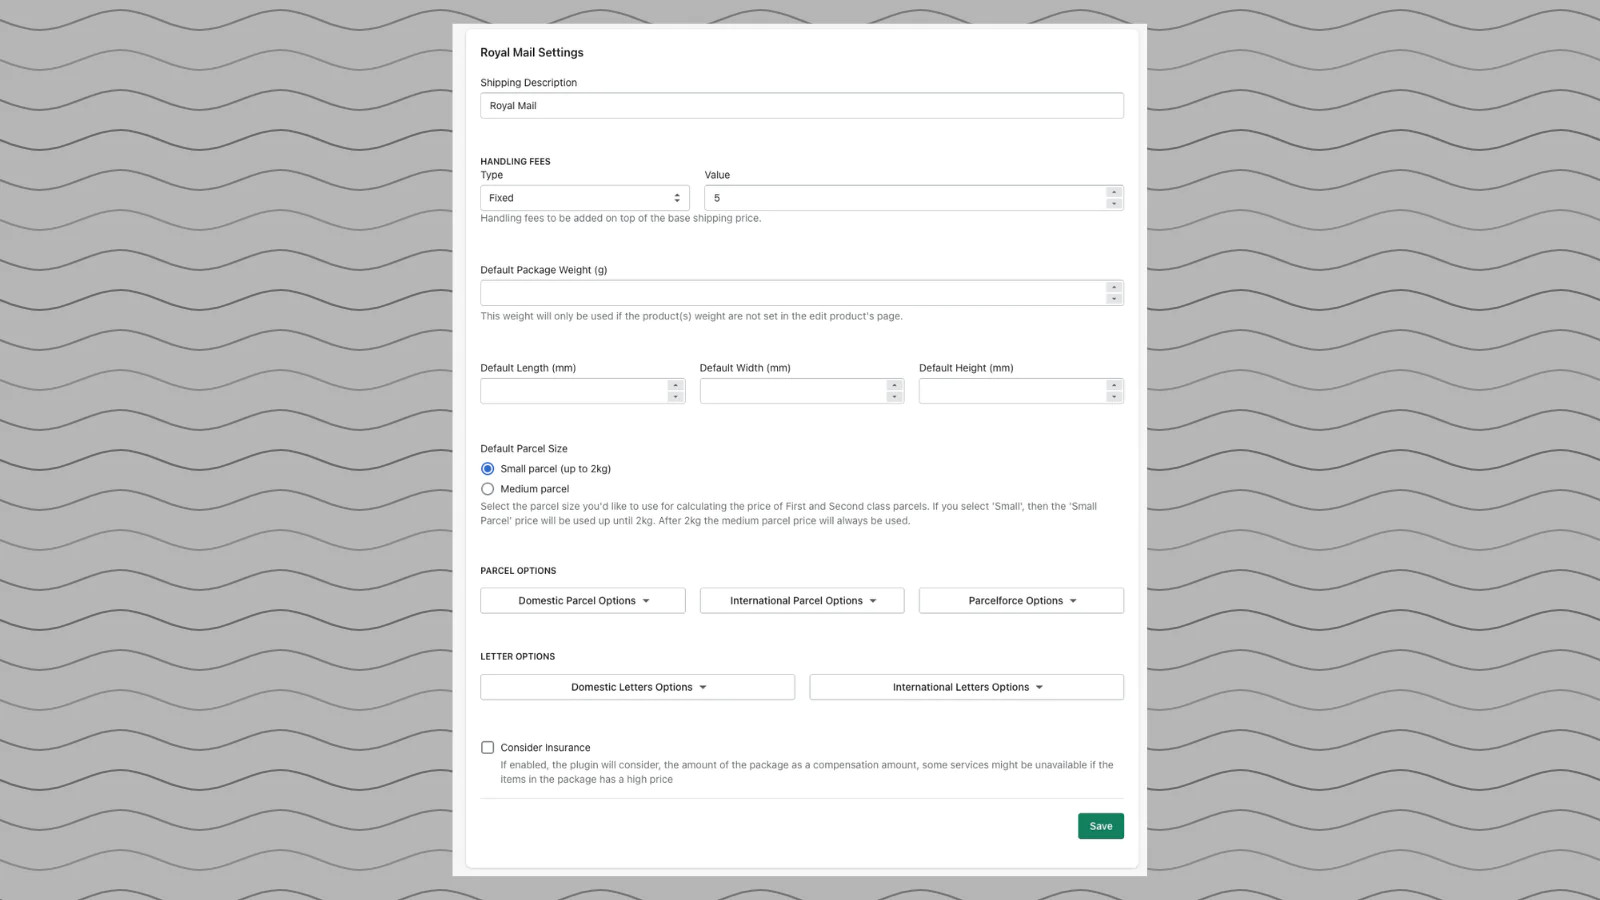Open Domestic Letters Options dropdown
The width and height of the screenshot is (1600, 900).
coord(637,687)
